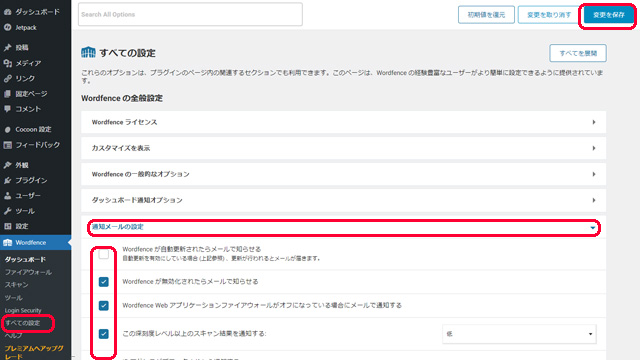This screenshot has height=360, width=640.
Task: Click the すべてを展開 button
Action: tap(578, 53)
